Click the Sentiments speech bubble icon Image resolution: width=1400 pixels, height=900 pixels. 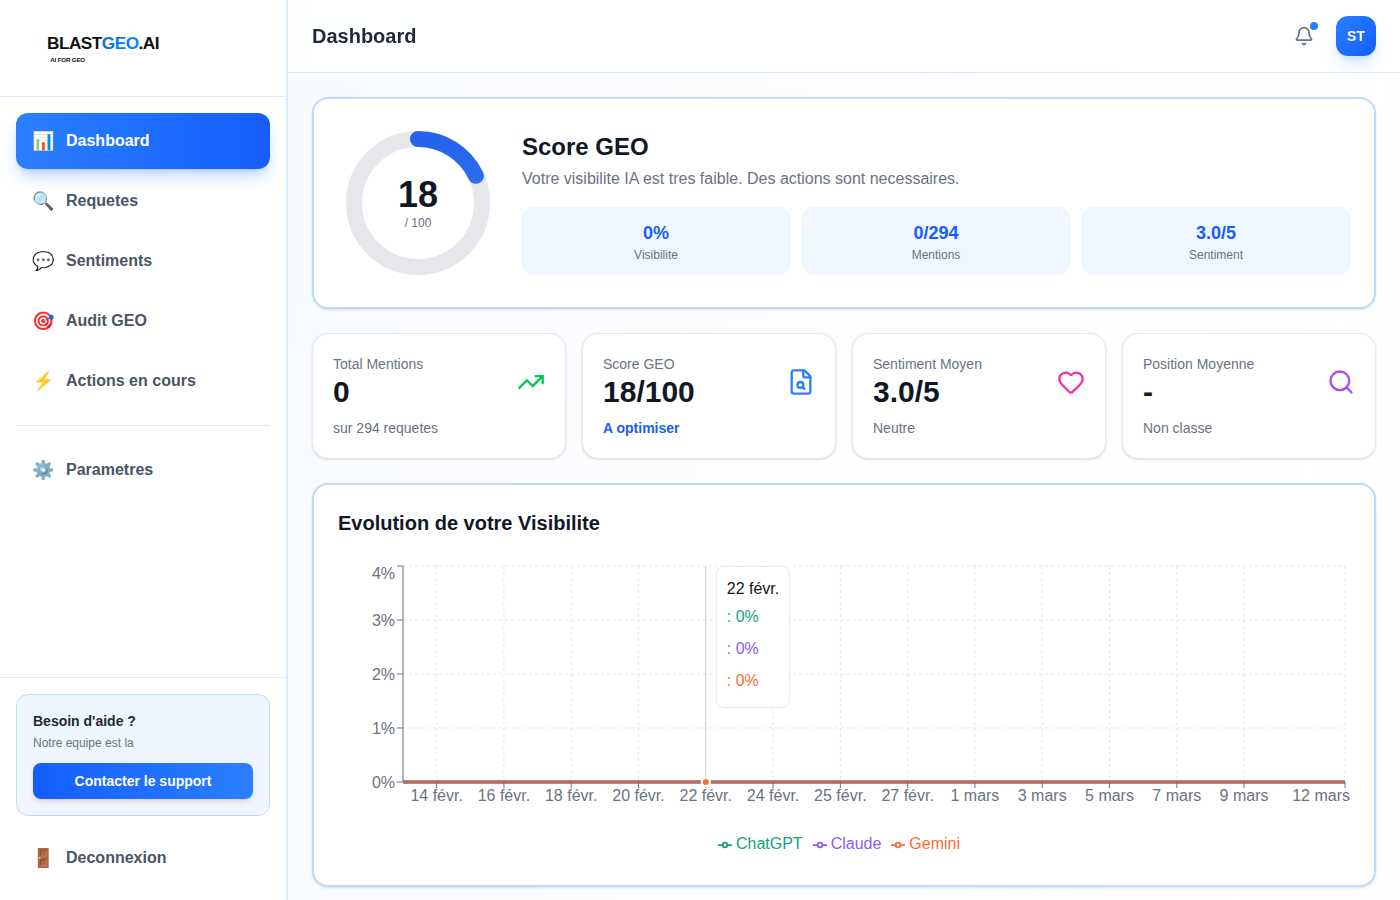point(43,261)
